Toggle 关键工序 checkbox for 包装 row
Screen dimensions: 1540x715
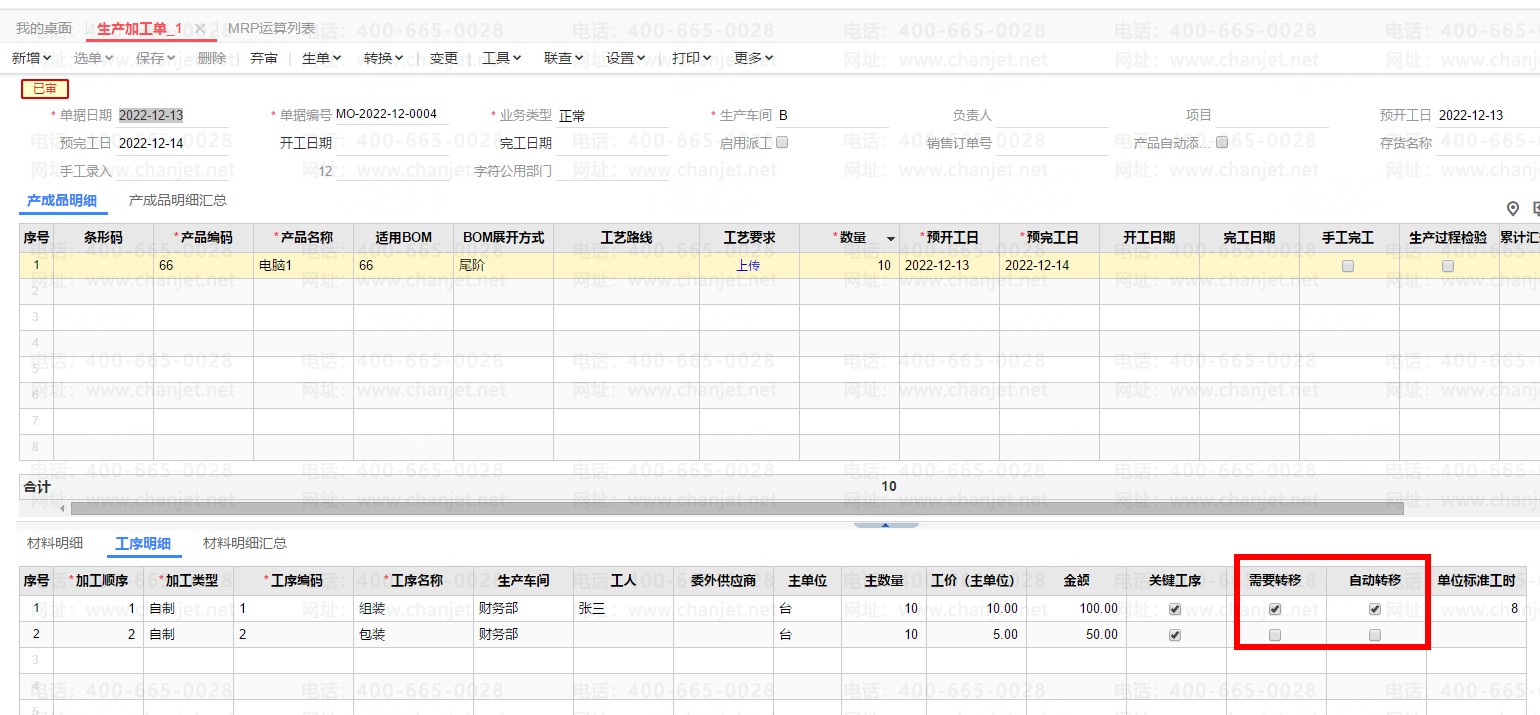(x=1175, y=634)
